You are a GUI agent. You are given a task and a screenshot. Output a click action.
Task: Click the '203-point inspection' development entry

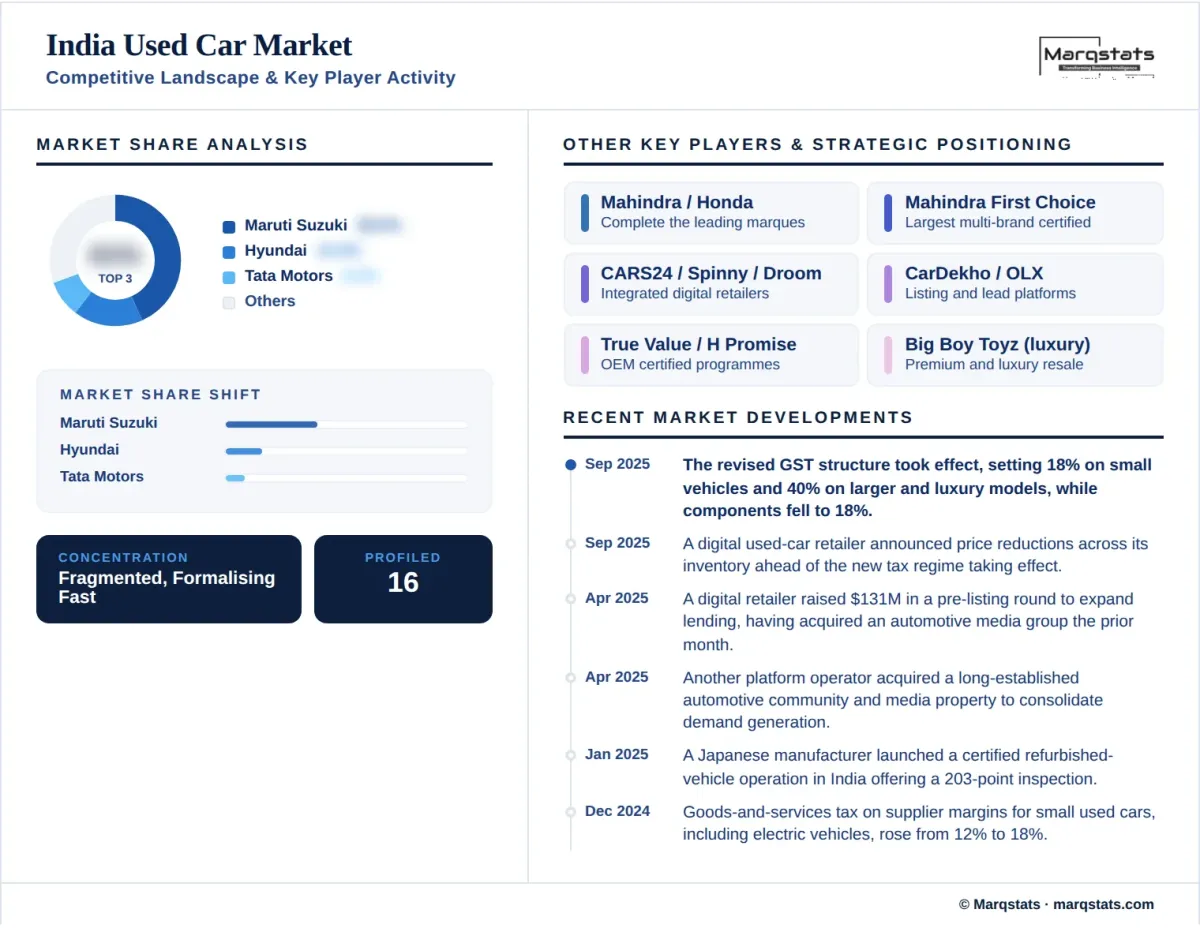[x=898, y=767]
